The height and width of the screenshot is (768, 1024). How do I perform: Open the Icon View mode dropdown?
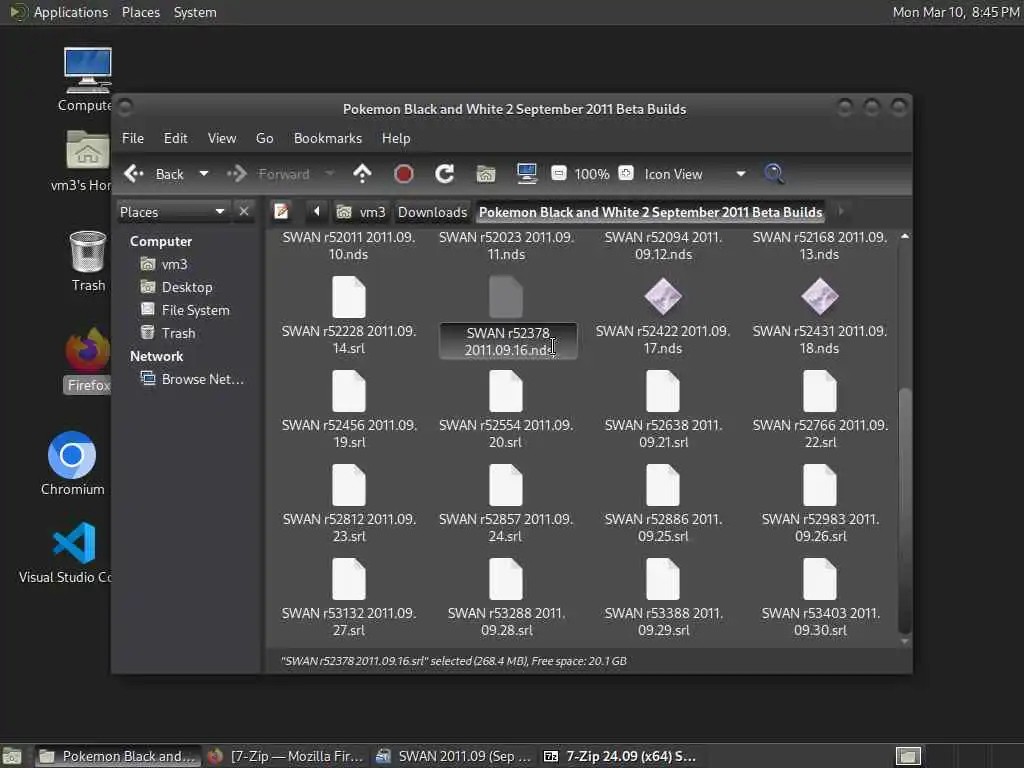(x=695, y=174)
